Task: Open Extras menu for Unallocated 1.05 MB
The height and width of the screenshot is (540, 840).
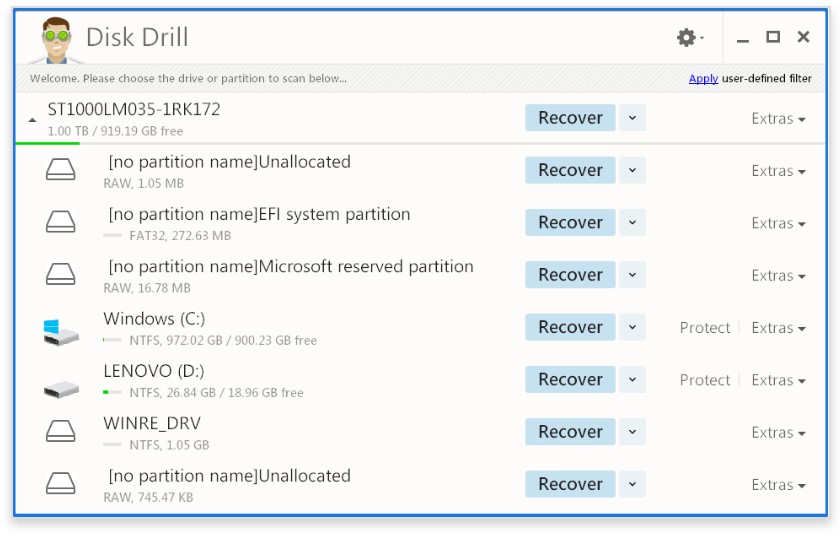Action: tap(778, 171)
